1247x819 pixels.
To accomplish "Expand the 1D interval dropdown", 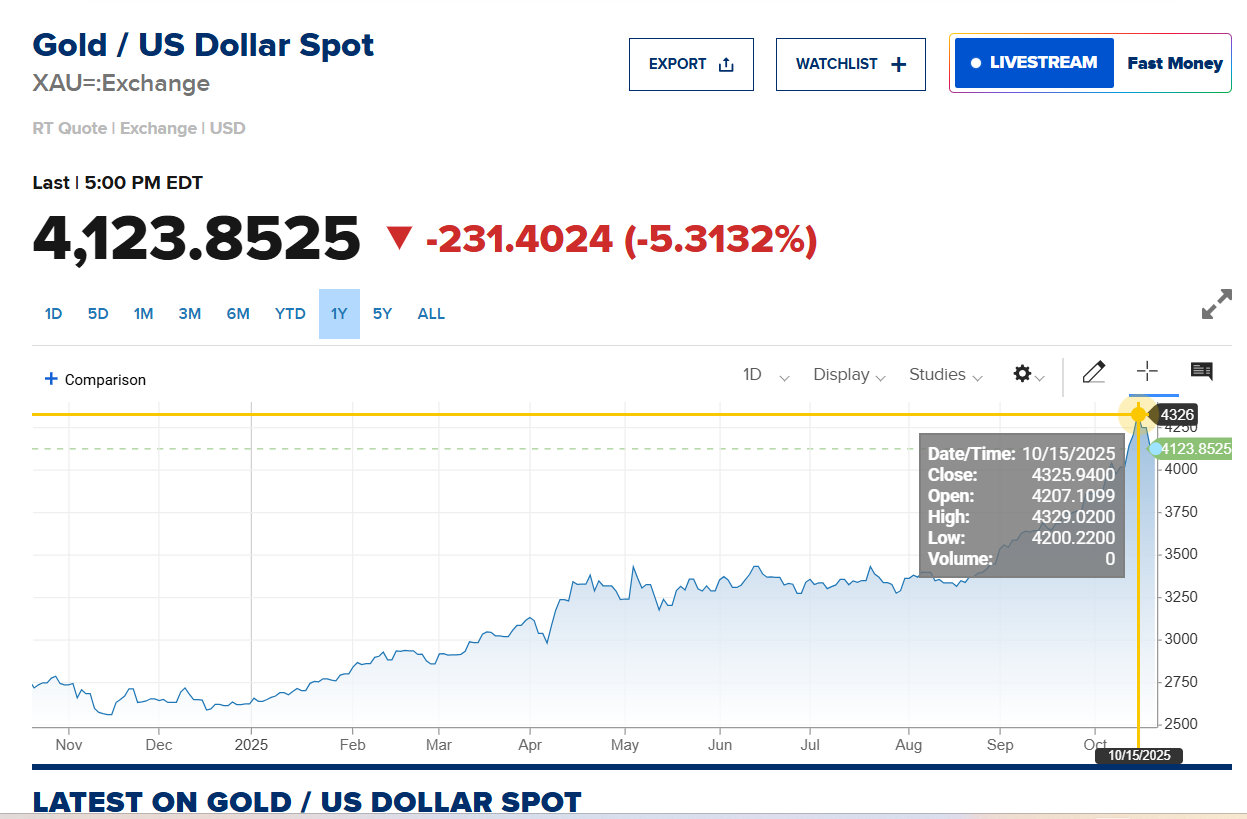I will point(765,375).
